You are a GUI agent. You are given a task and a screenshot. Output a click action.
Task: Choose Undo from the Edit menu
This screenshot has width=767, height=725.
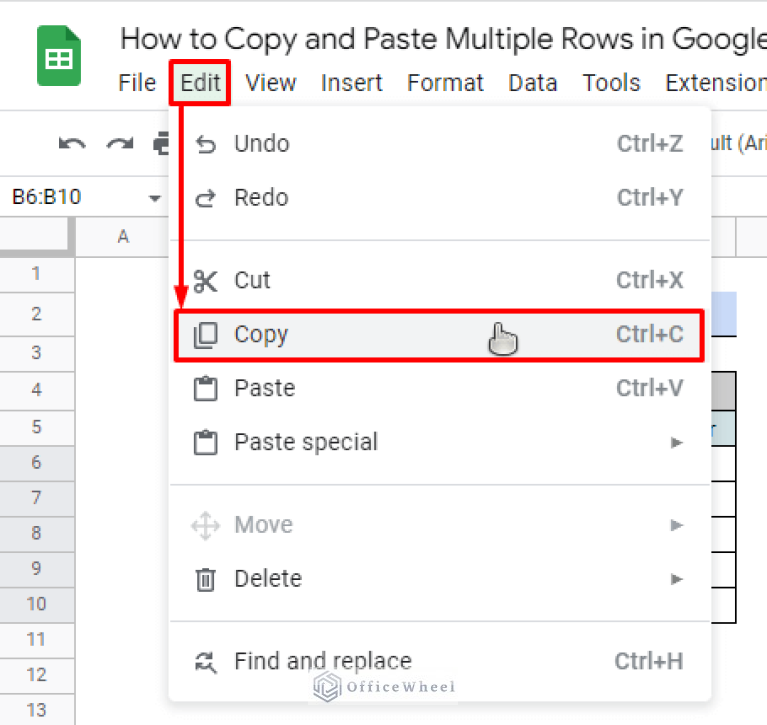440,144
